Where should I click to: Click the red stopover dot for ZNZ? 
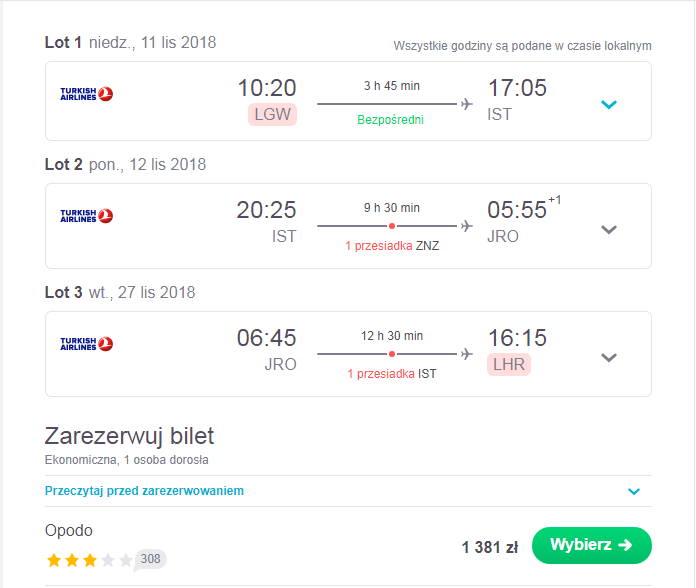(x=392, y=226)
